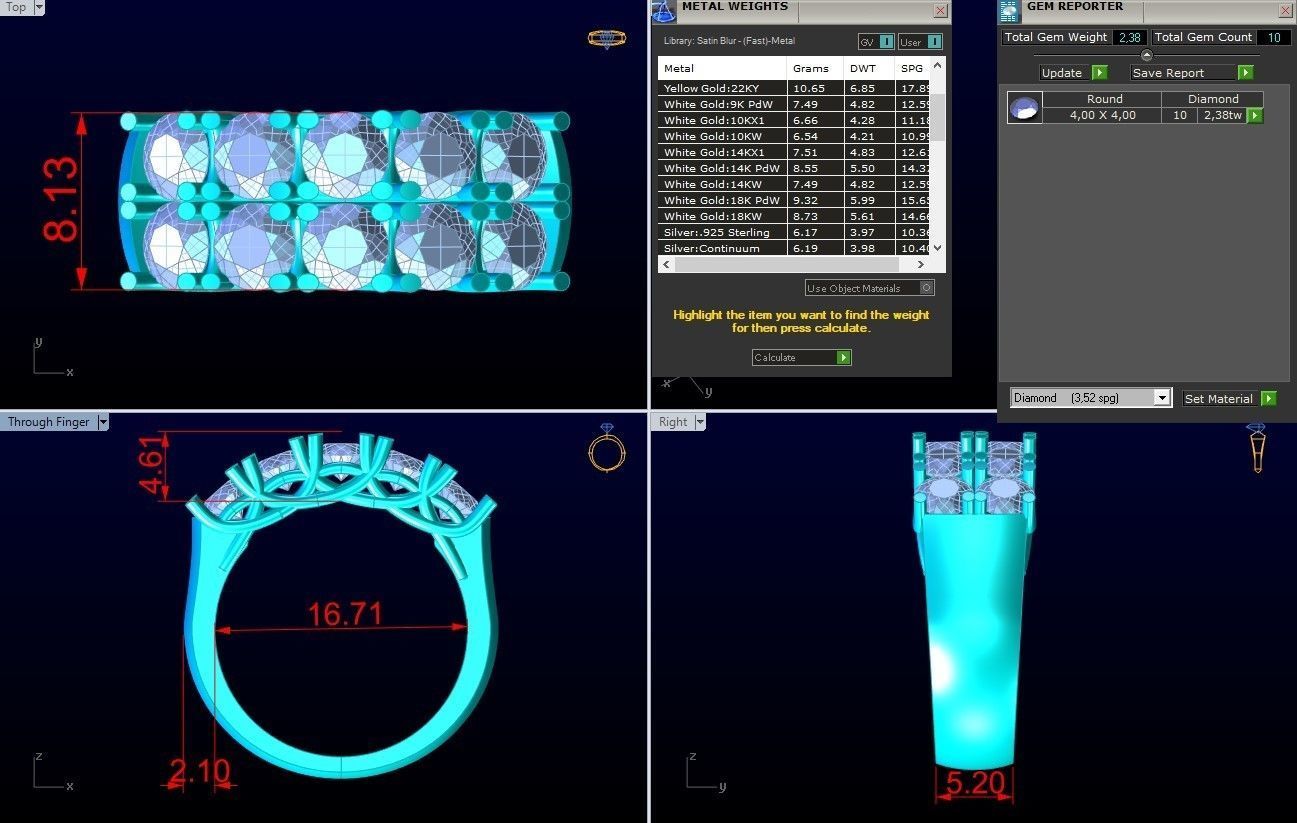Select Yellow Gold:22KY row
1297x823 pixels.
click(794, 88)
